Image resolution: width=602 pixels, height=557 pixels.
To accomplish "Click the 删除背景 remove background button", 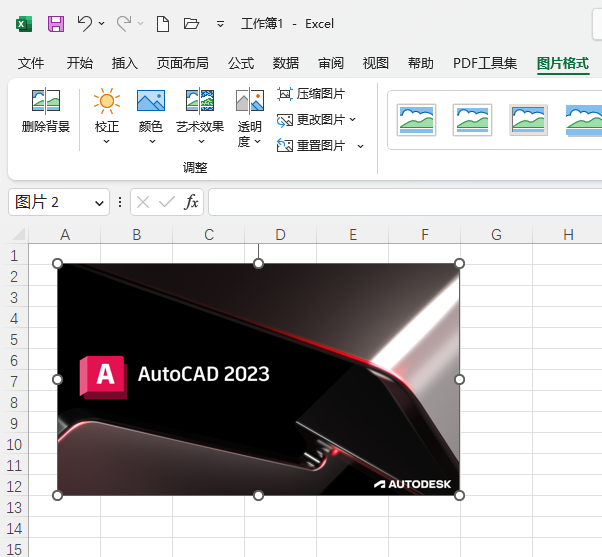I will [x=46, y=110].
